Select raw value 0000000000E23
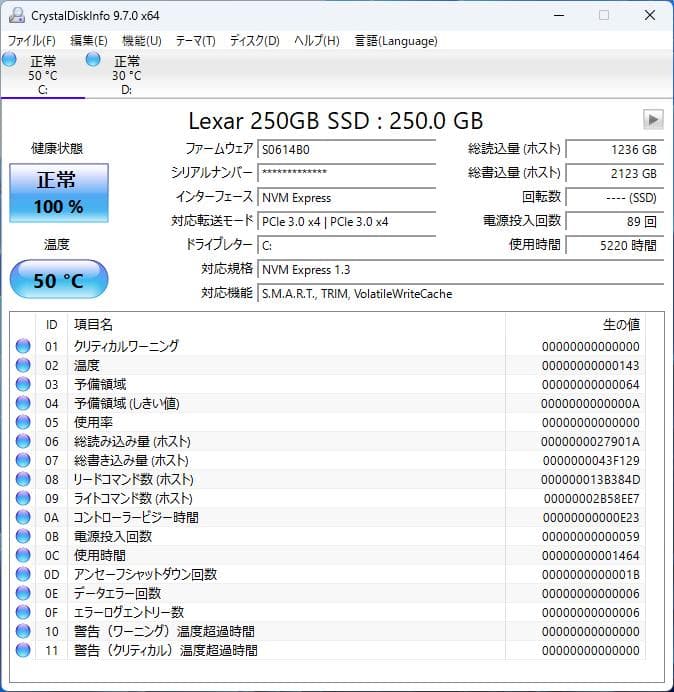674x692 pixels. [591, 517]
